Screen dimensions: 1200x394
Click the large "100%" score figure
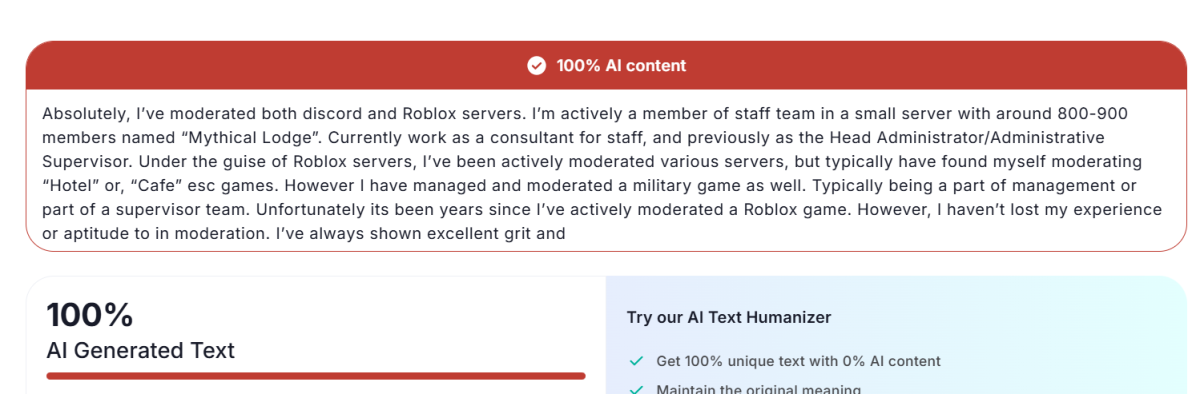pyautogui.click(x=90, y=315)
